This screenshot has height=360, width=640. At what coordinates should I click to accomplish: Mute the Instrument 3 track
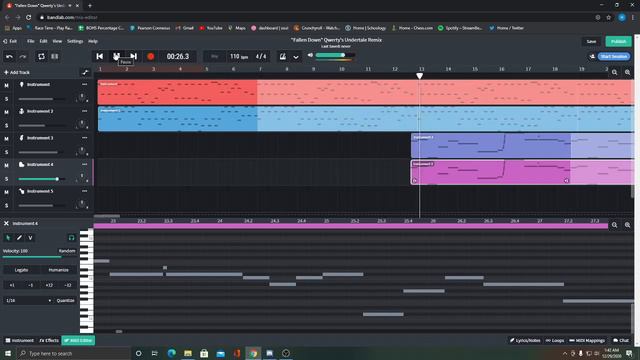pos(6,139)
